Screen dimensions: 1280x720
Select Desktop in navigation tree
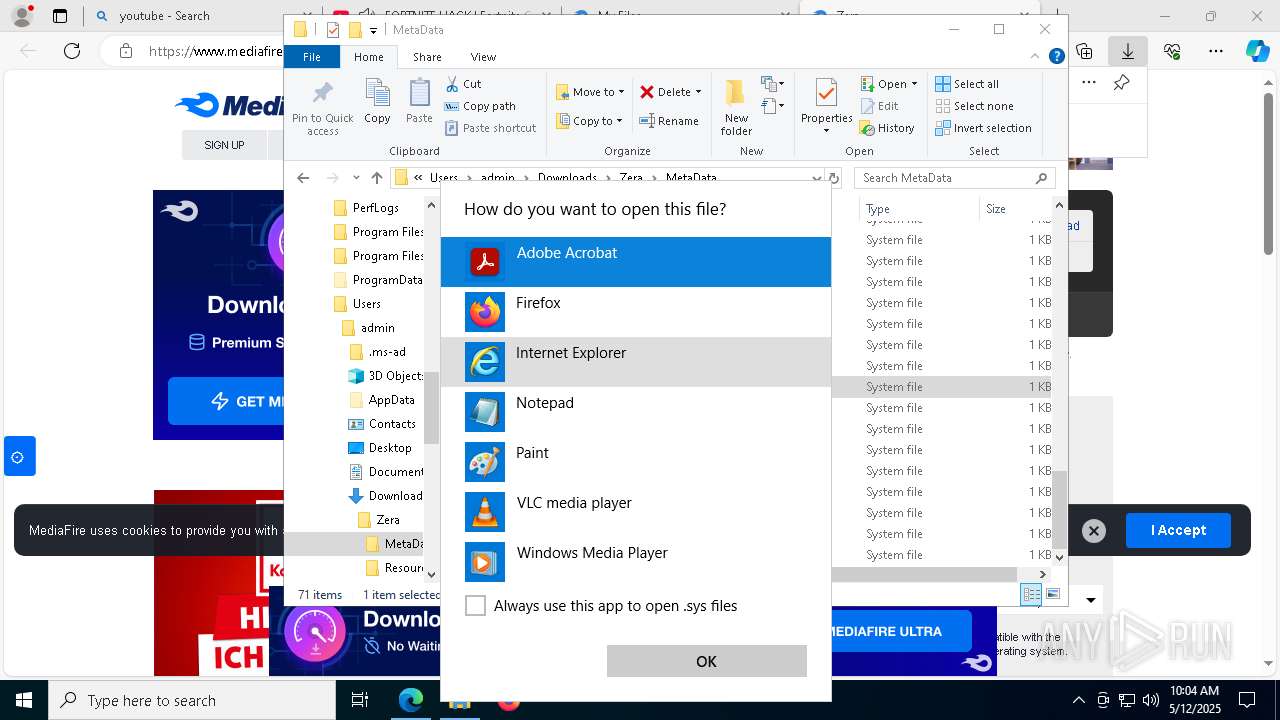(x=380, y=448)
